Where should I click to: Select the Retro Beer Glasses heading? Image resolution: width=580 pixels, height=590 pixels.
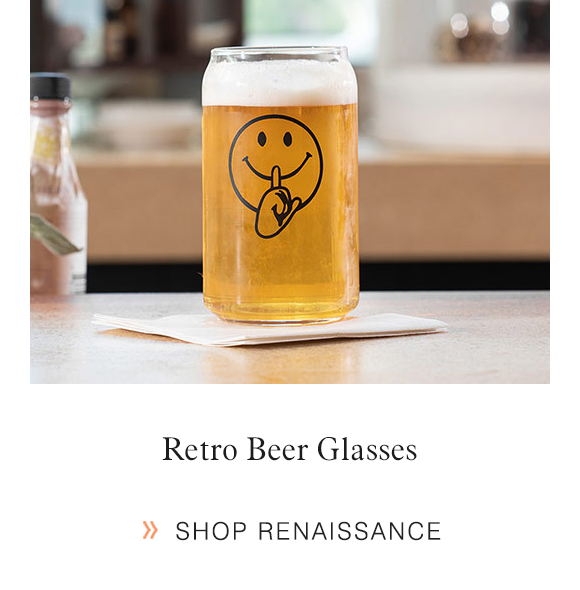point(289,449)
